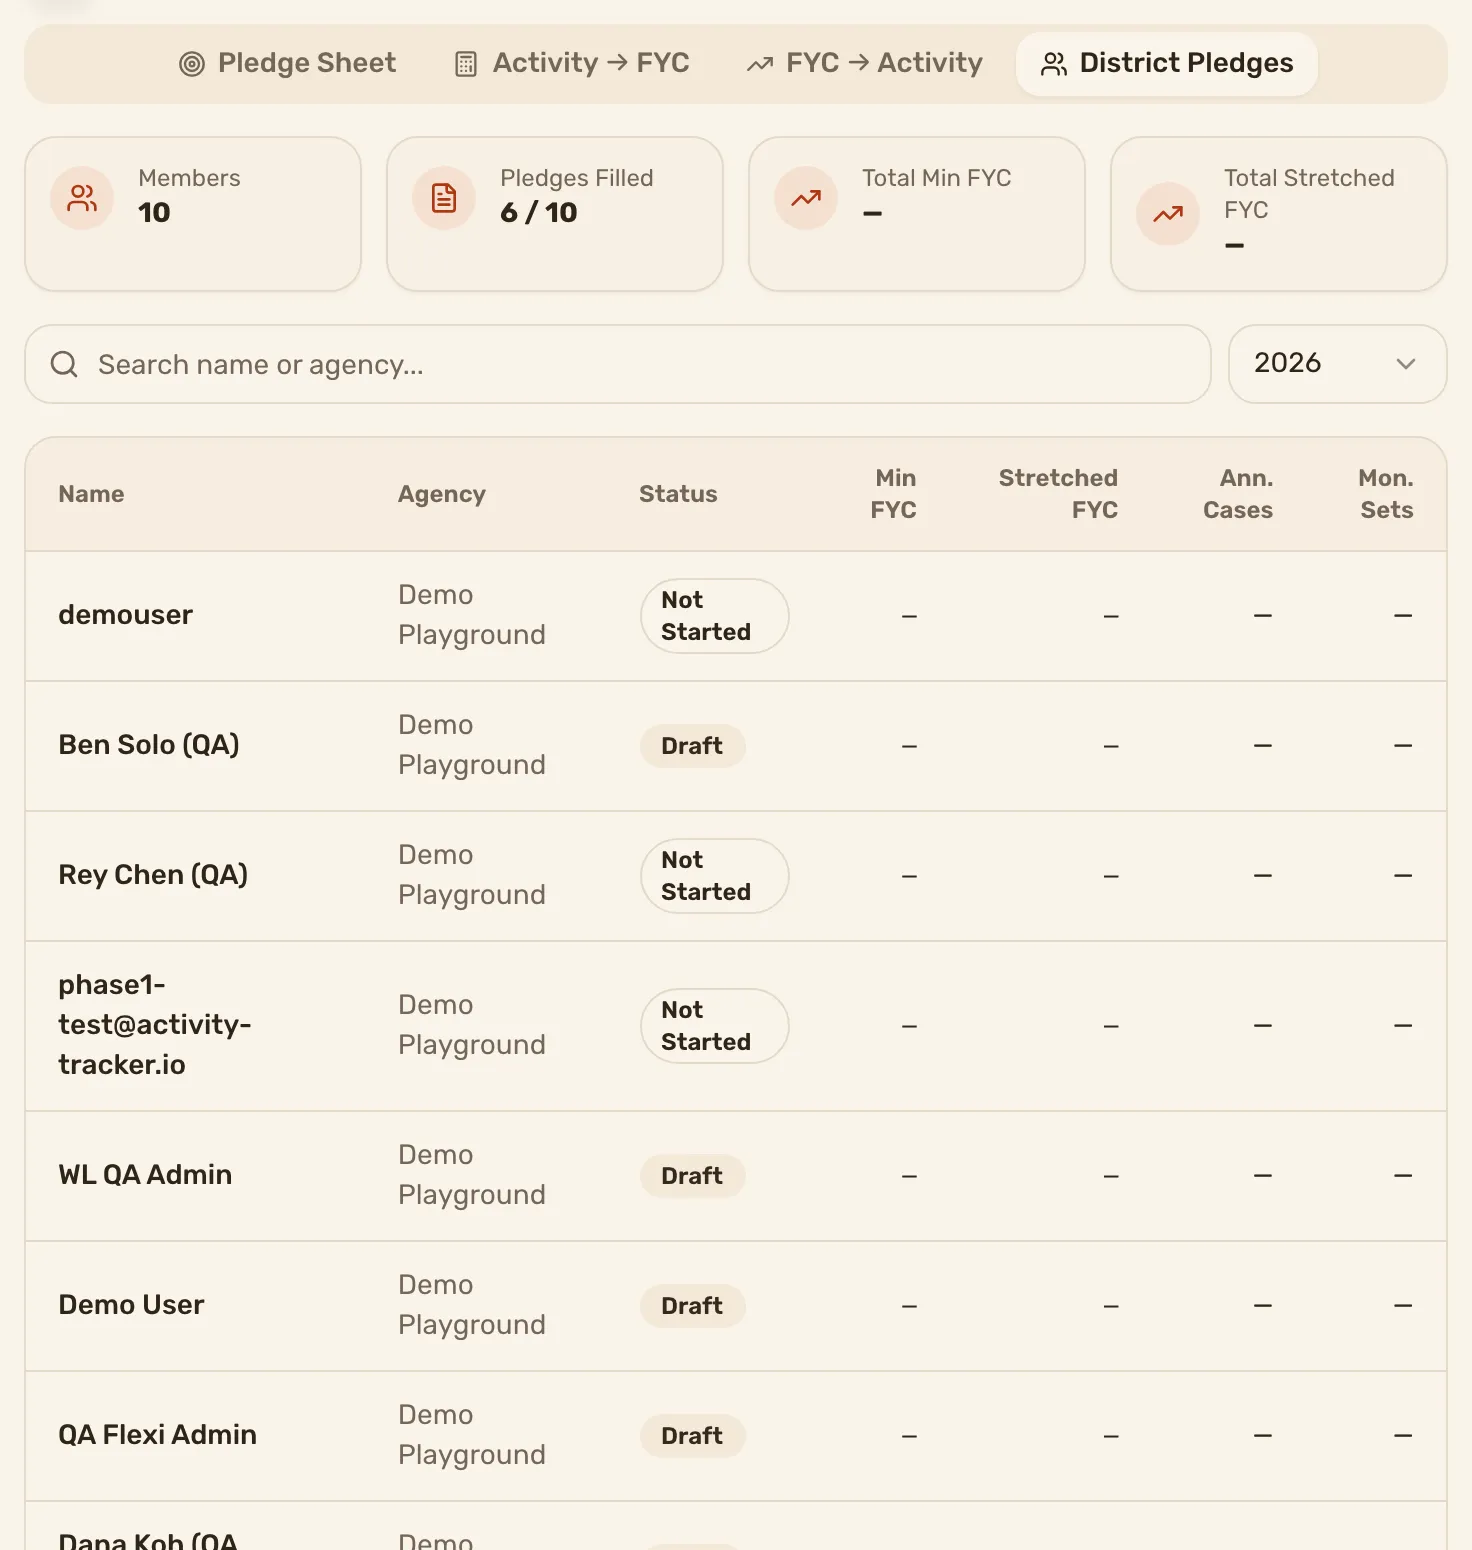Open the 2026 year dropdown
Viewport: 1472px width, 1550px height.
[x=1337, y=364]
